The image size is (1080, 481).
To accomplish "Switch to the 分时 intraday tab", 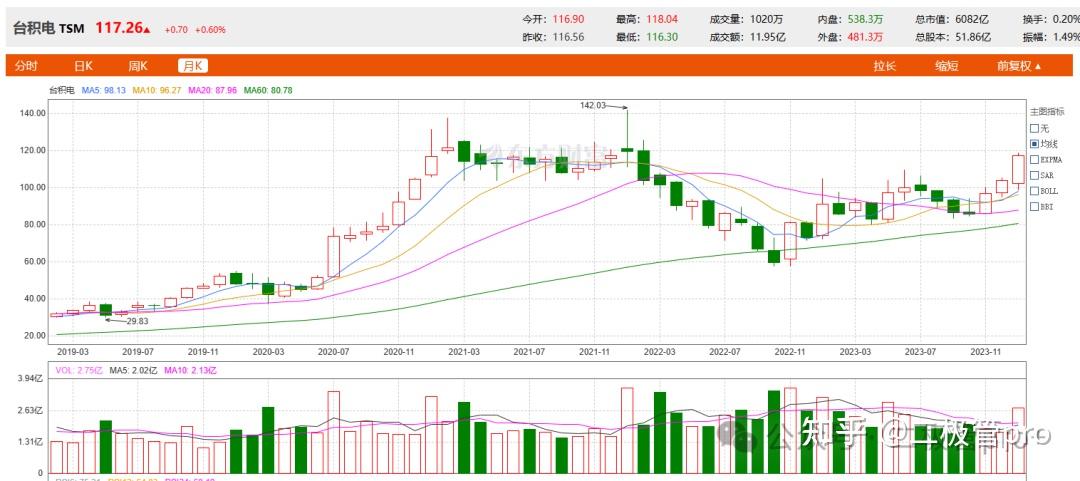I will (26, 66).
